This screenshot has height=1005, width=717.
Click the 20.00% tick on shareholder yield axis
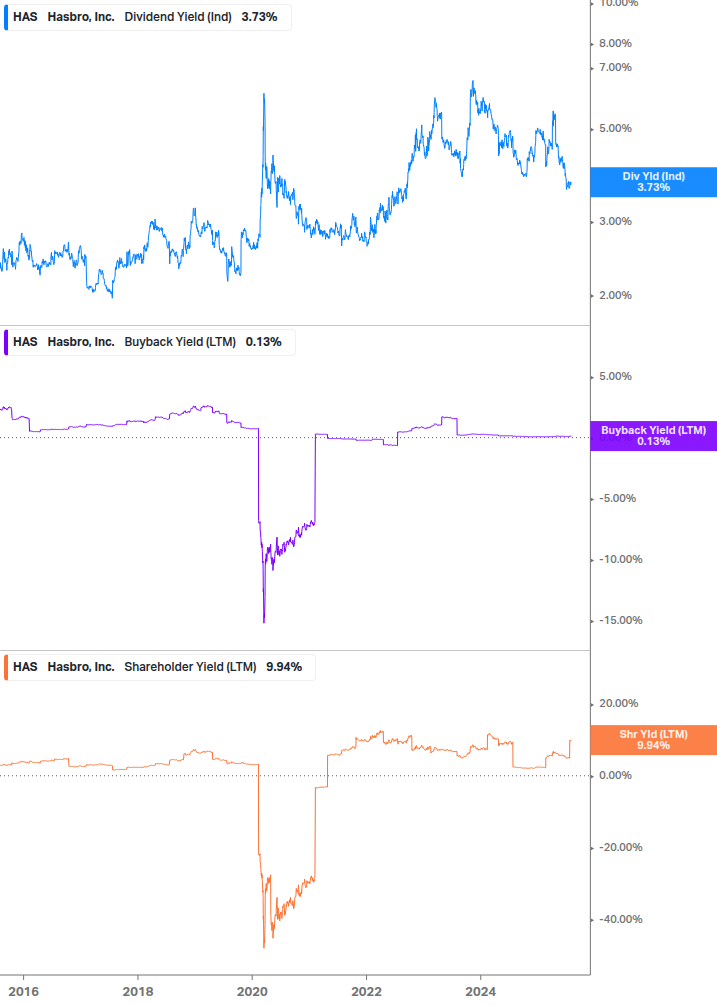pos(618,704)
